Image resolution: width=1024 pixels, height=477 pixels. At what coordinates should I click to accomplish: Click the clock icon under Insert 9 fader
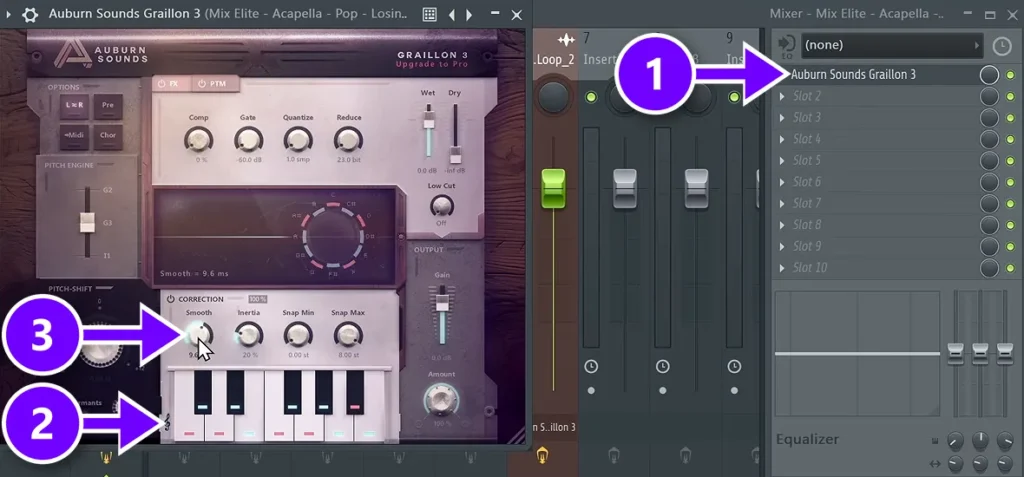coord(735,366)
